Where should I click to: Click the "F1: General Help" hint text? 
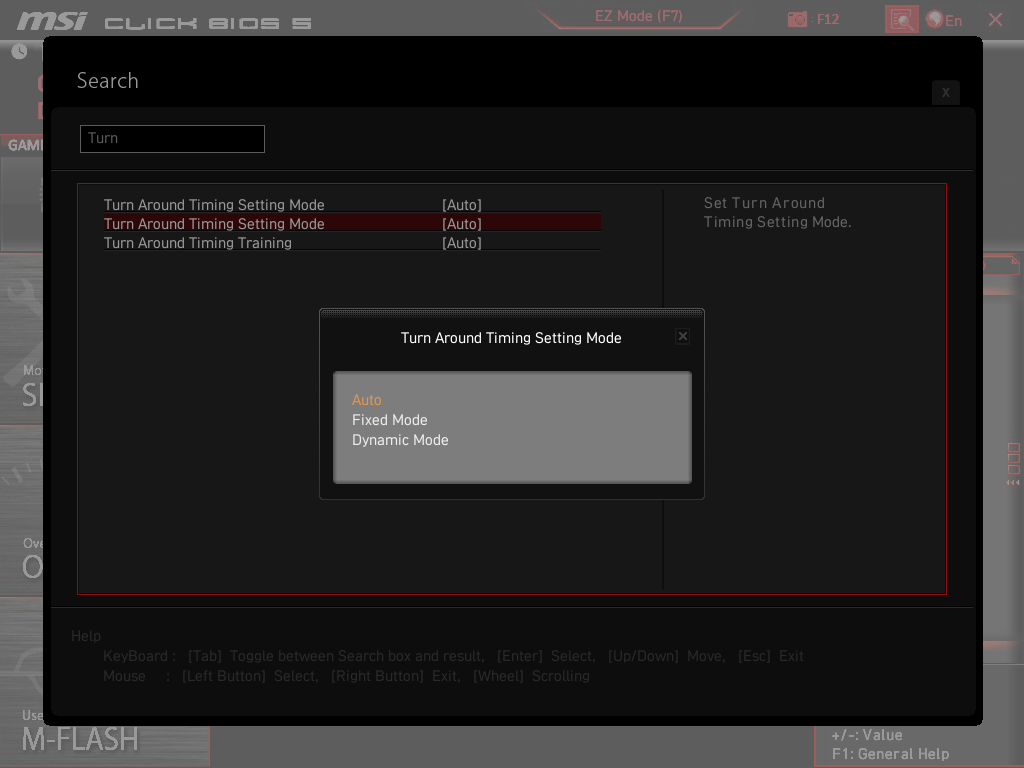pos(890,754)
